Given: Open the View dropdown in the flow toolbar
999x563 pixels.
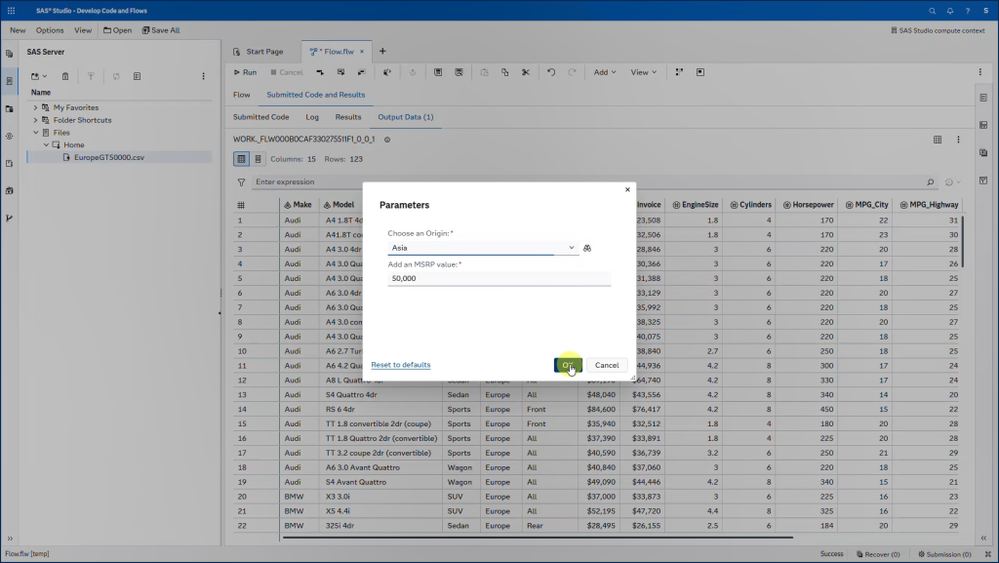Looking at the screenshot, I should coord(643,73).
